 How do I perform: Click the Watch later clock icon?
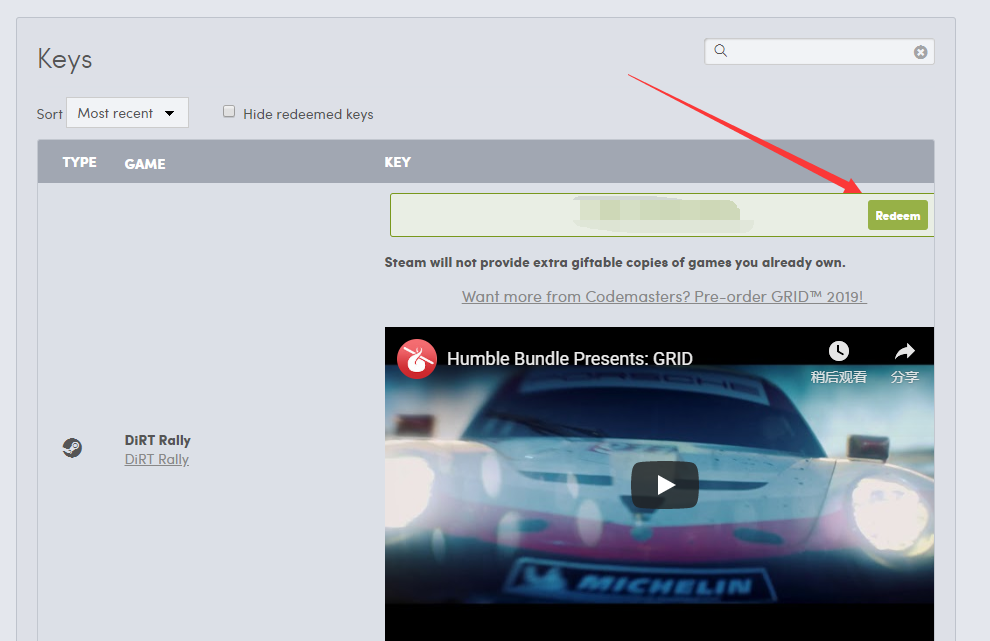[838, 351]
